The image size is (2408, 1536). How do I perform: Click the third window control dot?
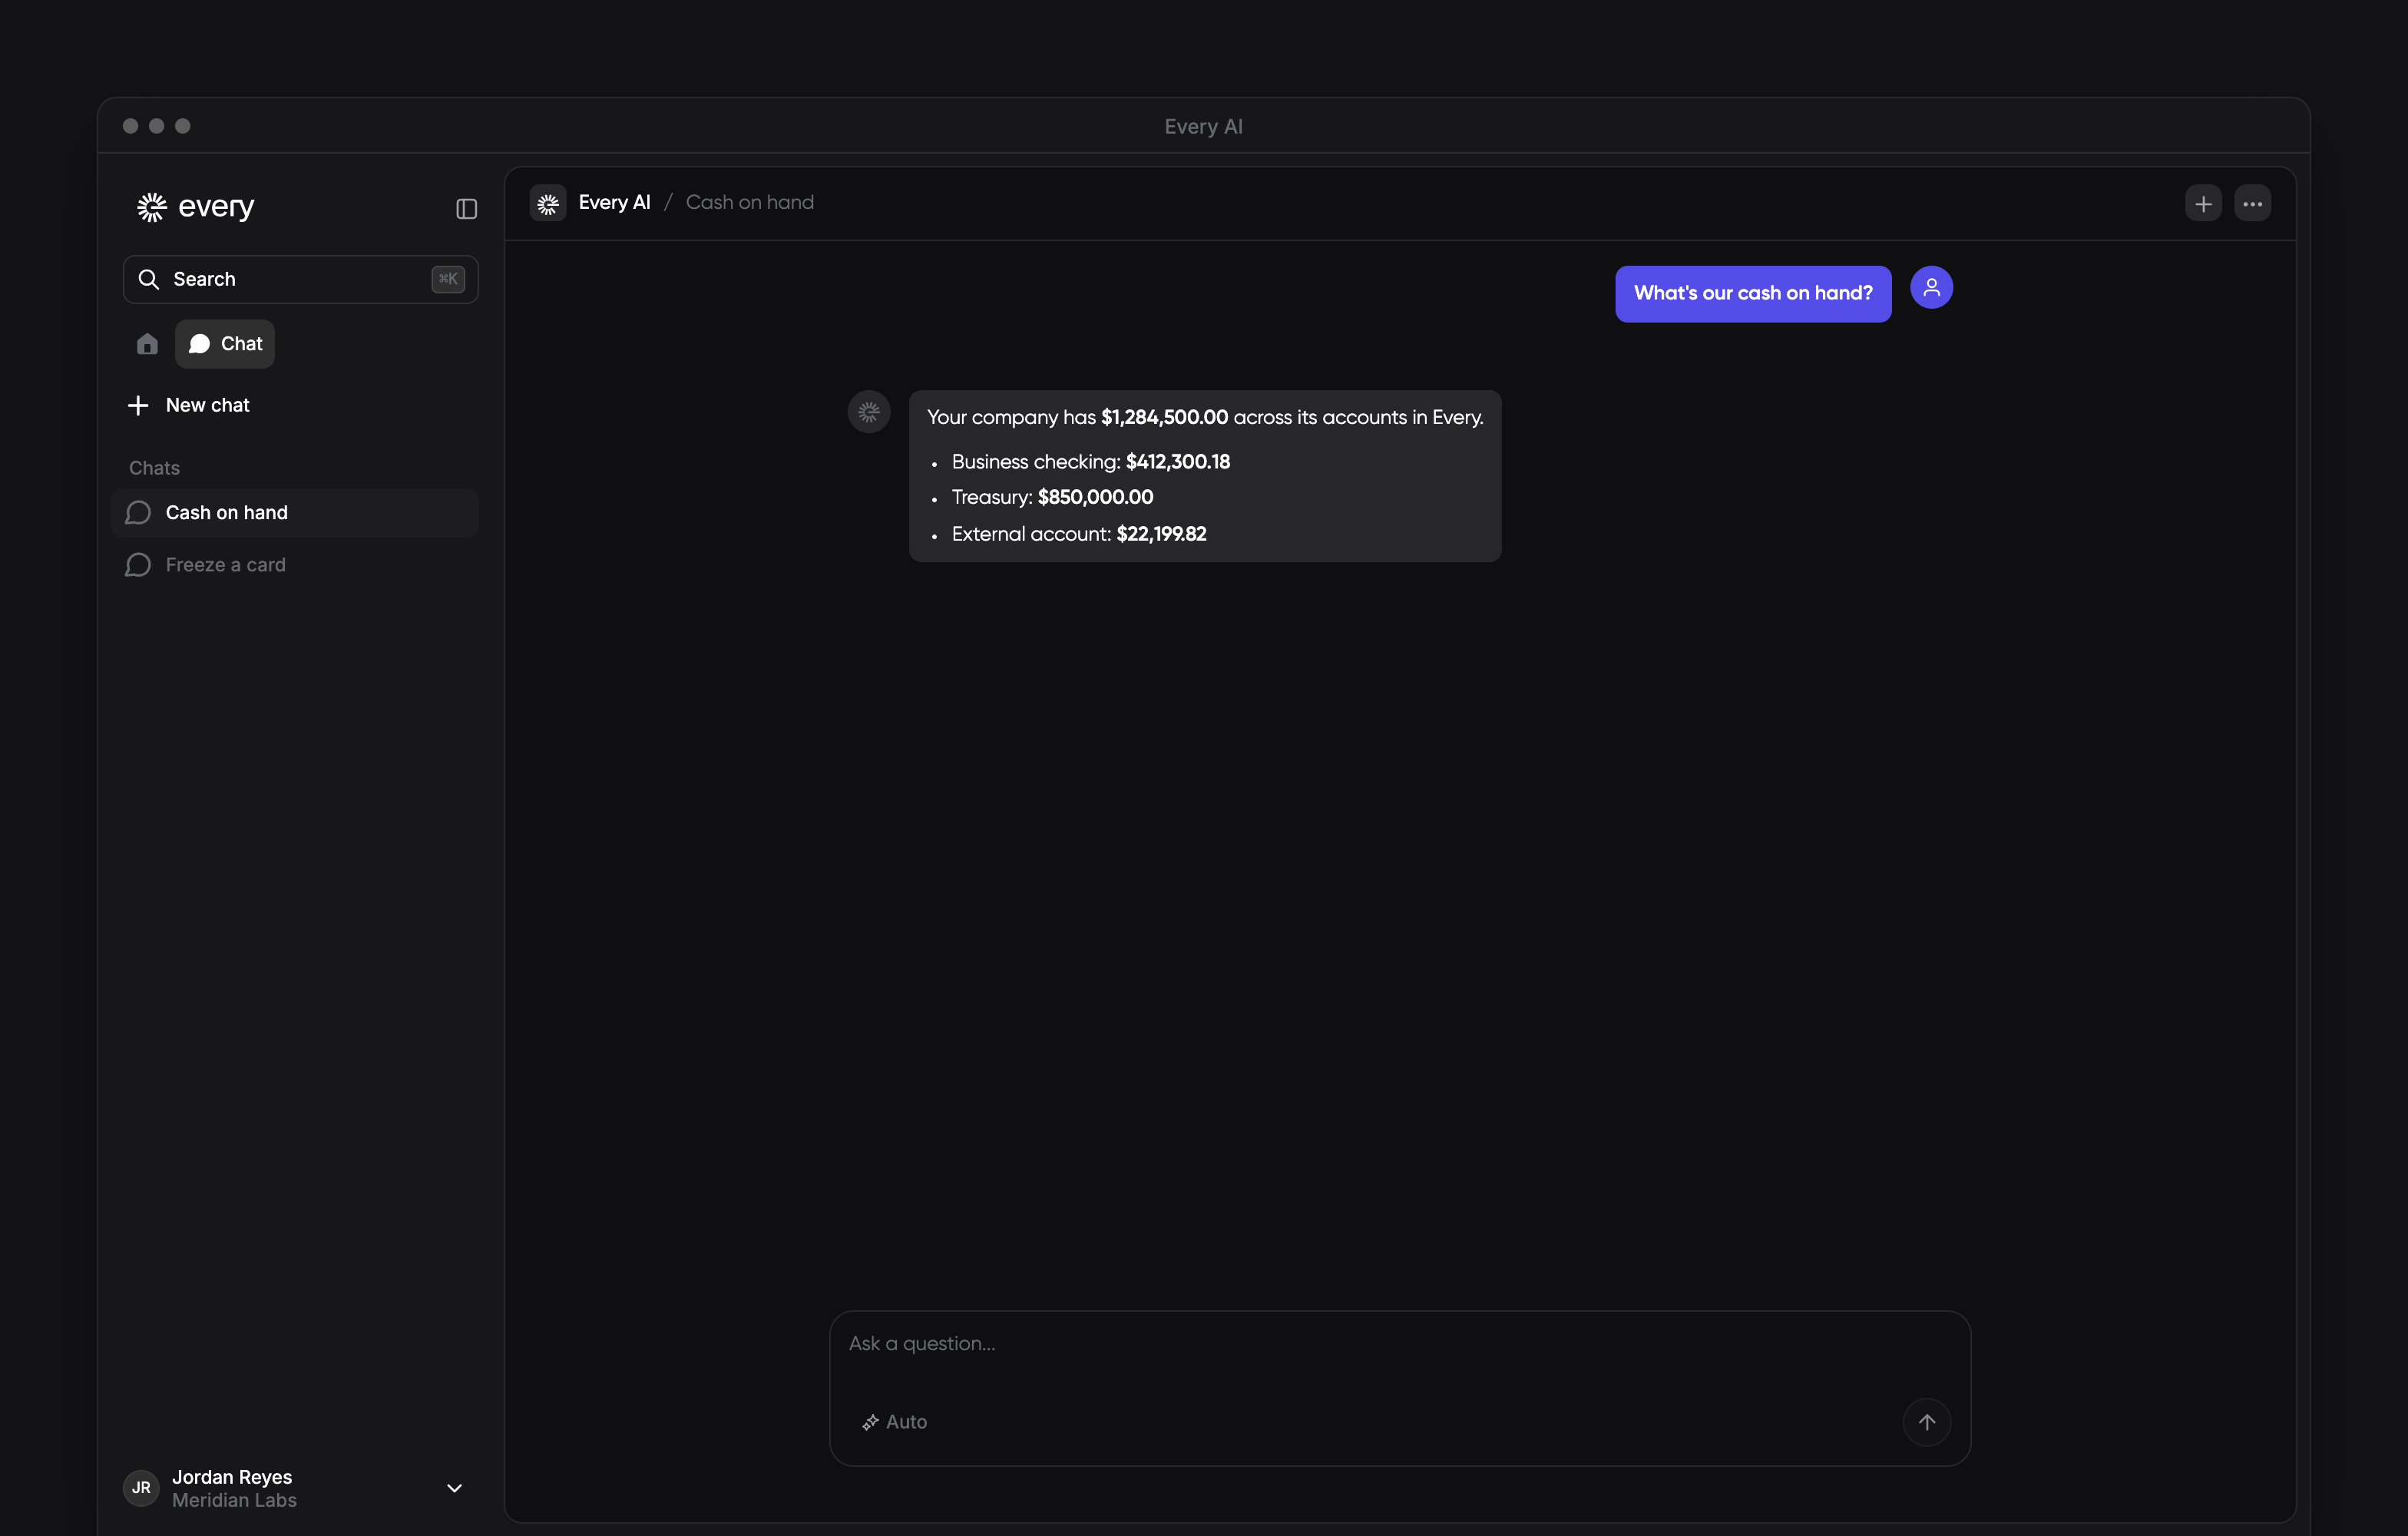point(183,126)
